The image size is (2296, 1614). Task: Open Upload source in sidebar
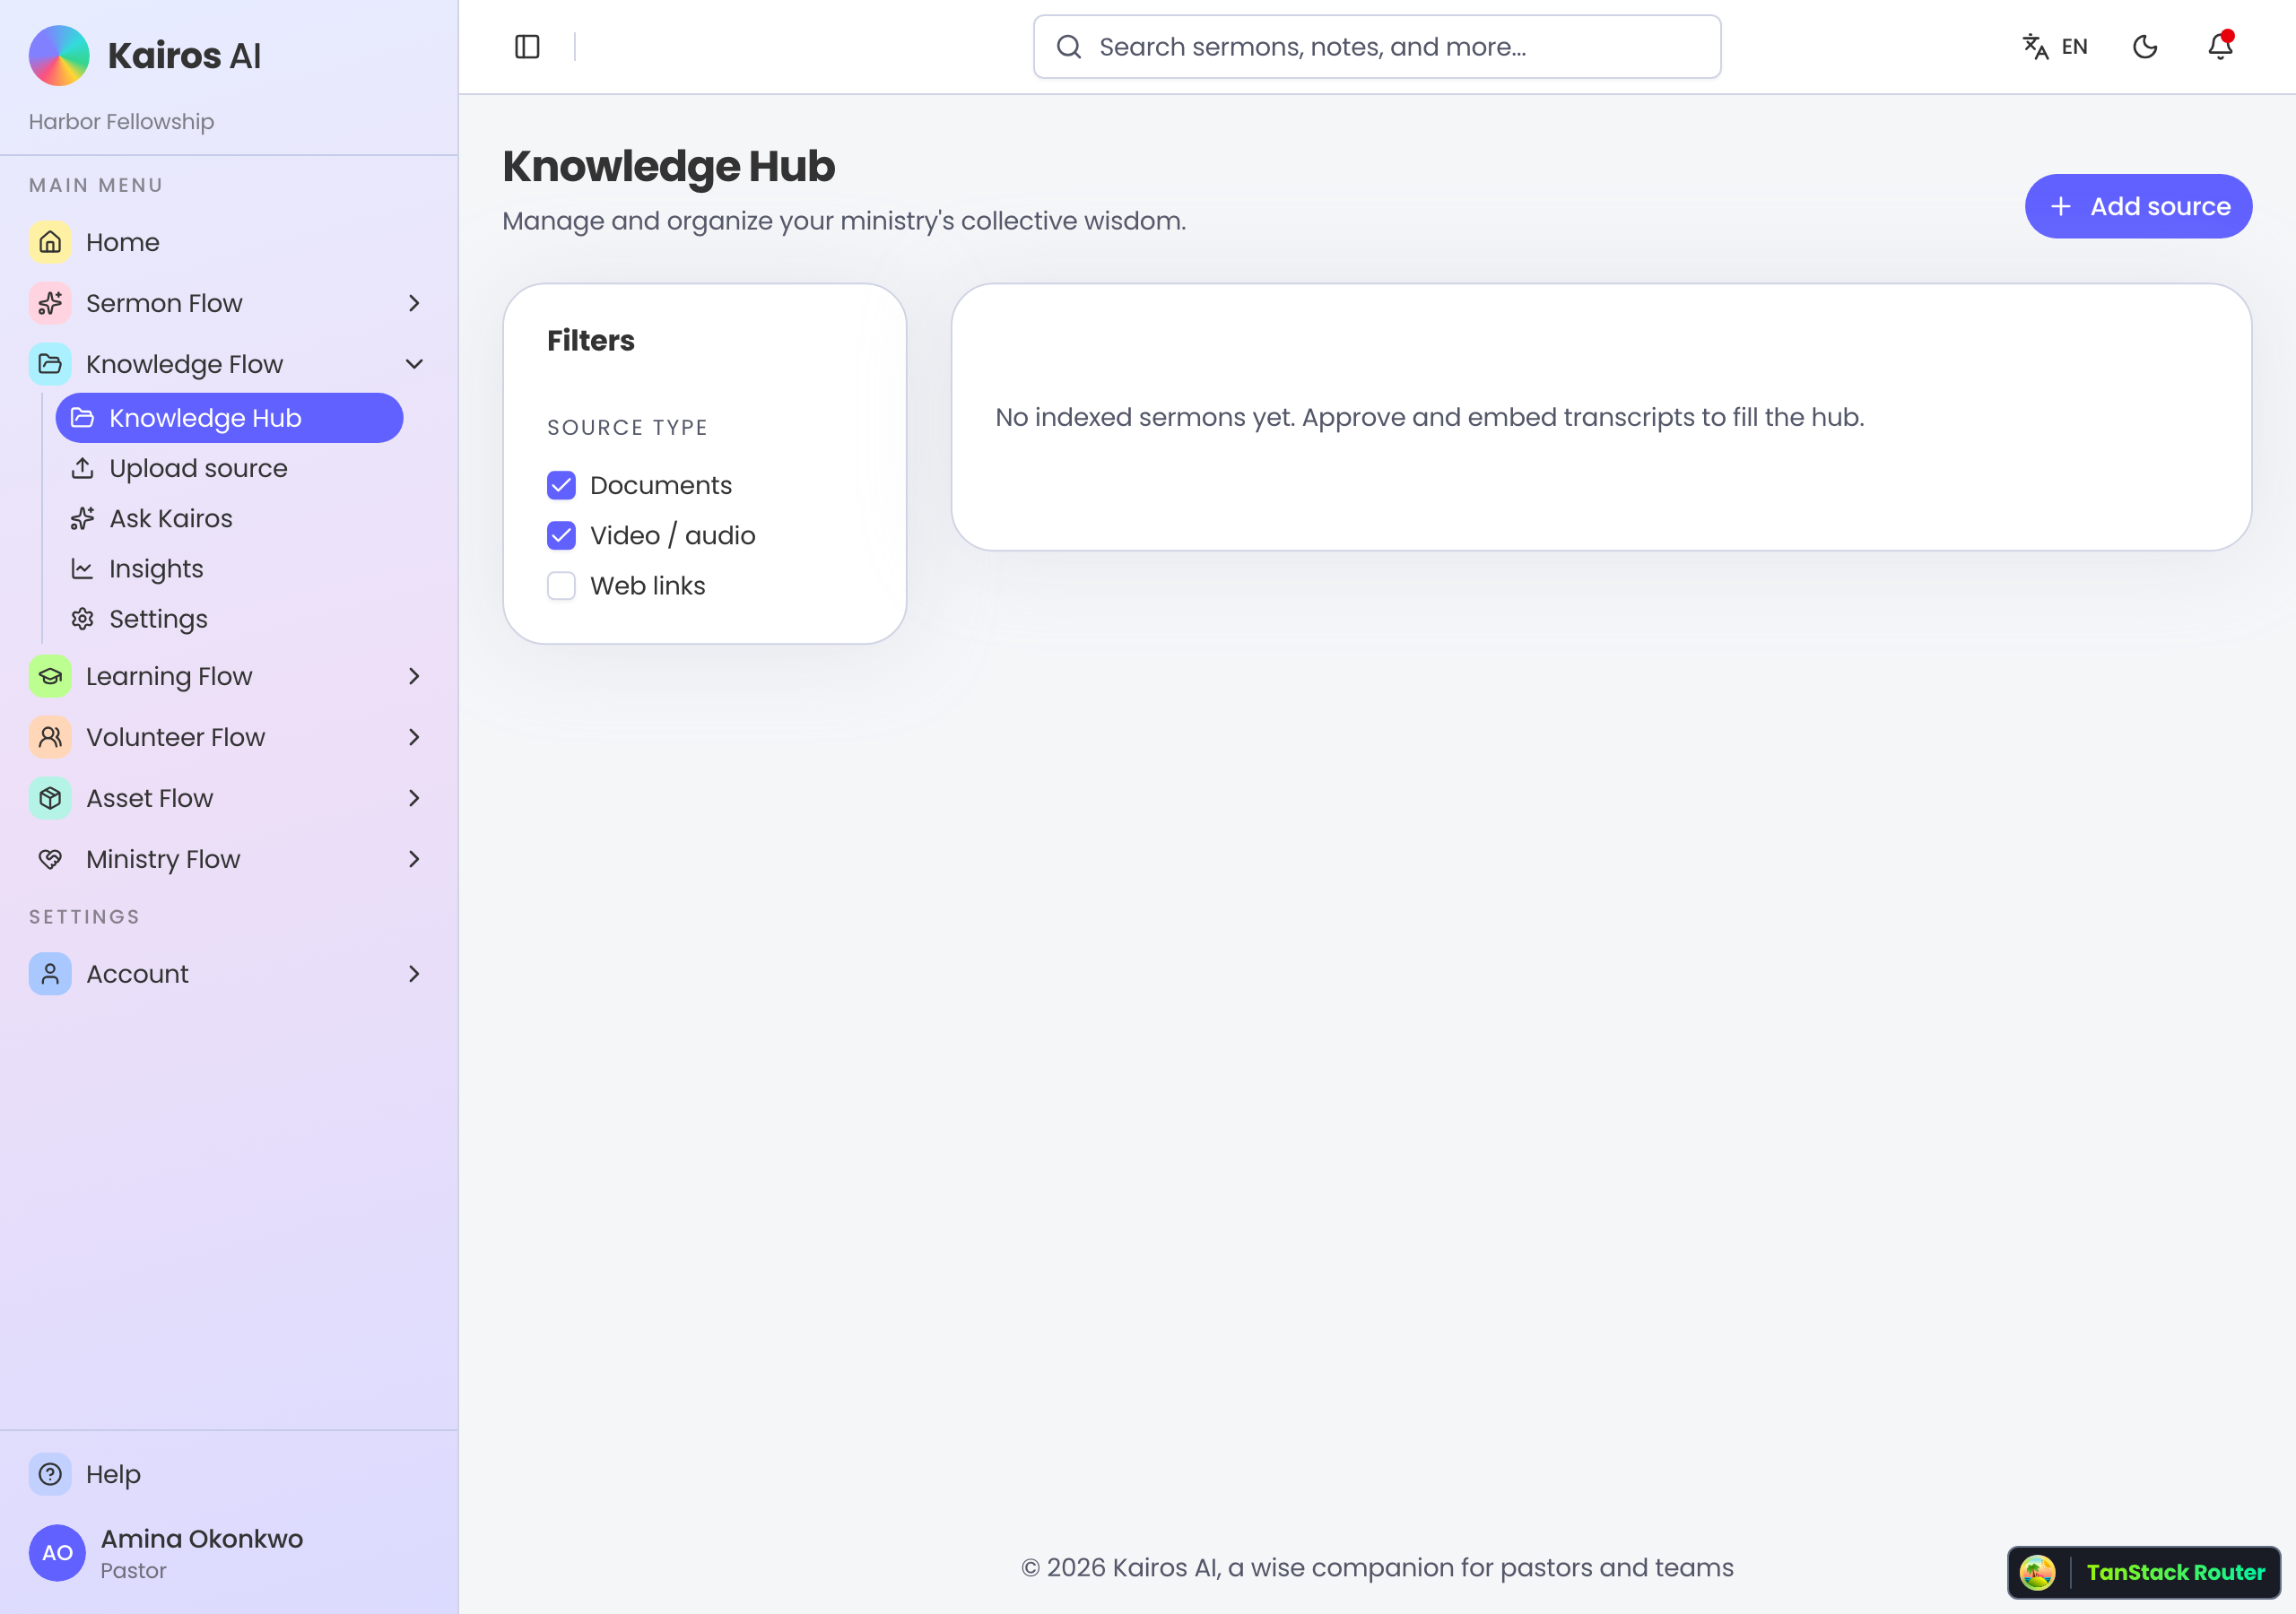(229, 468)
